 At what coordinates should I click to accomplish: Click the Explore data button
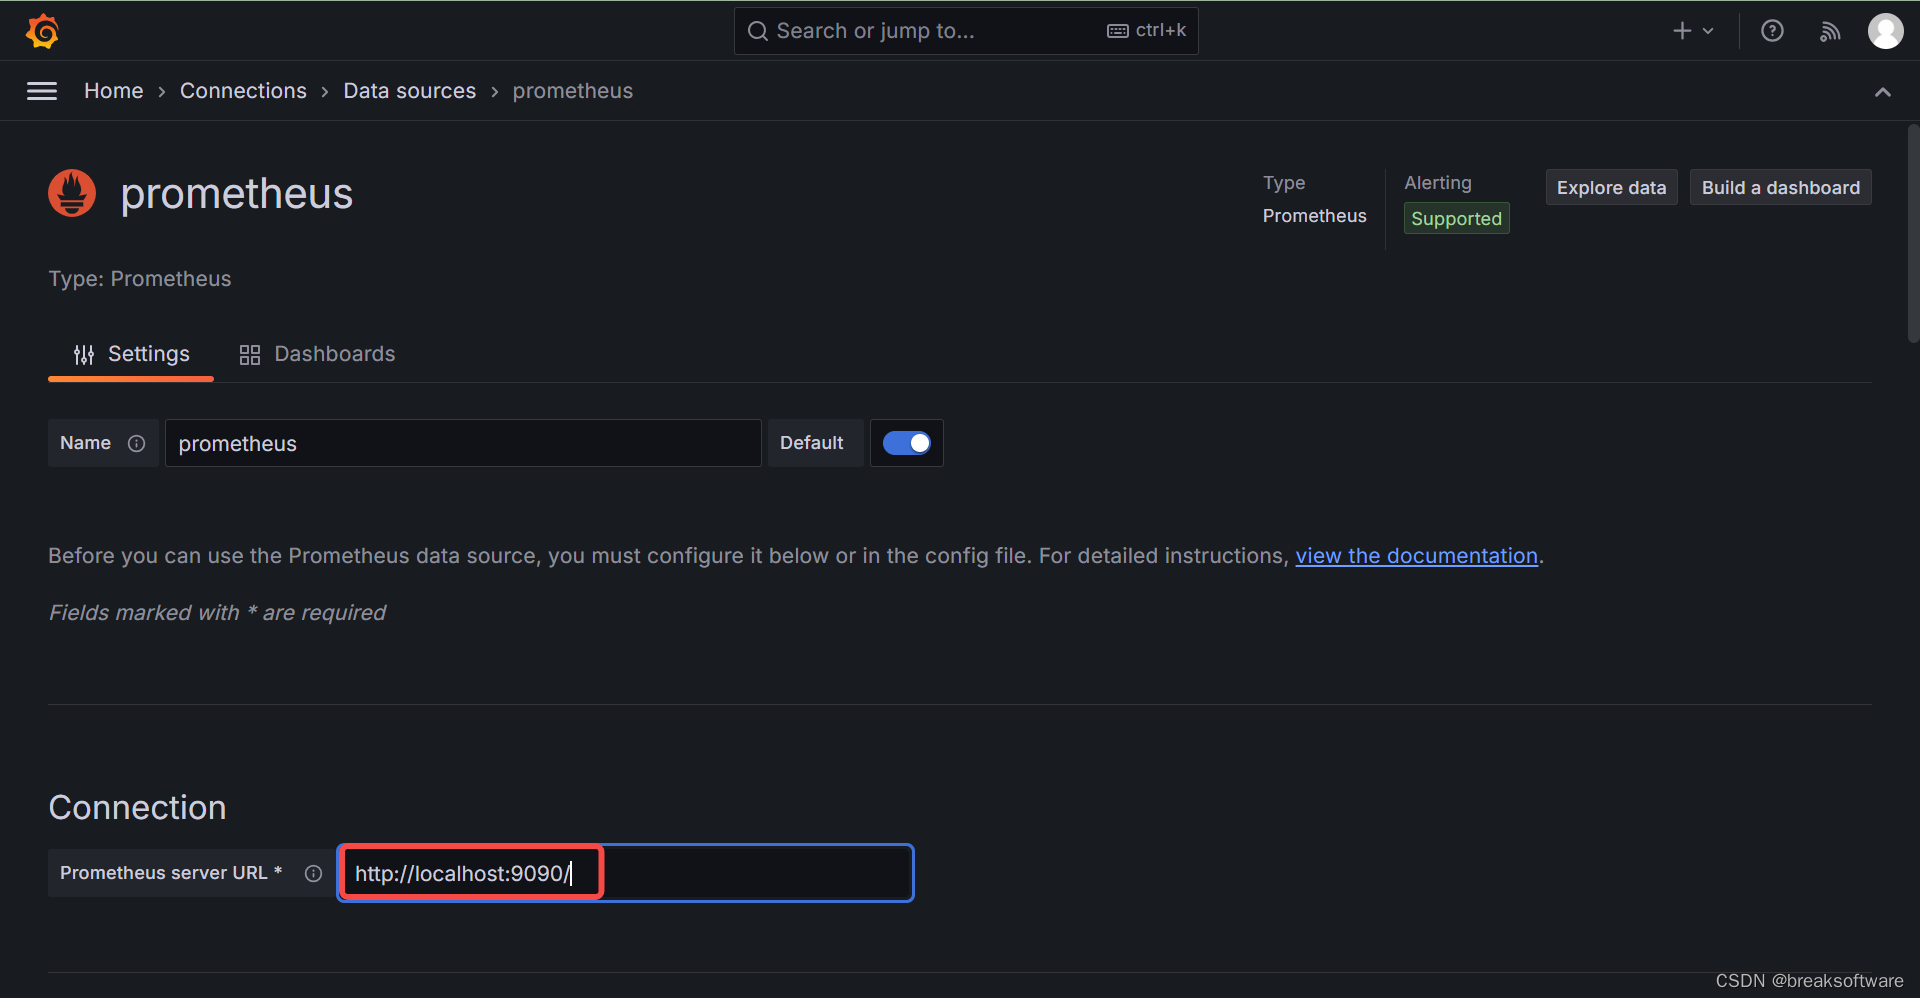(1611, 187)
